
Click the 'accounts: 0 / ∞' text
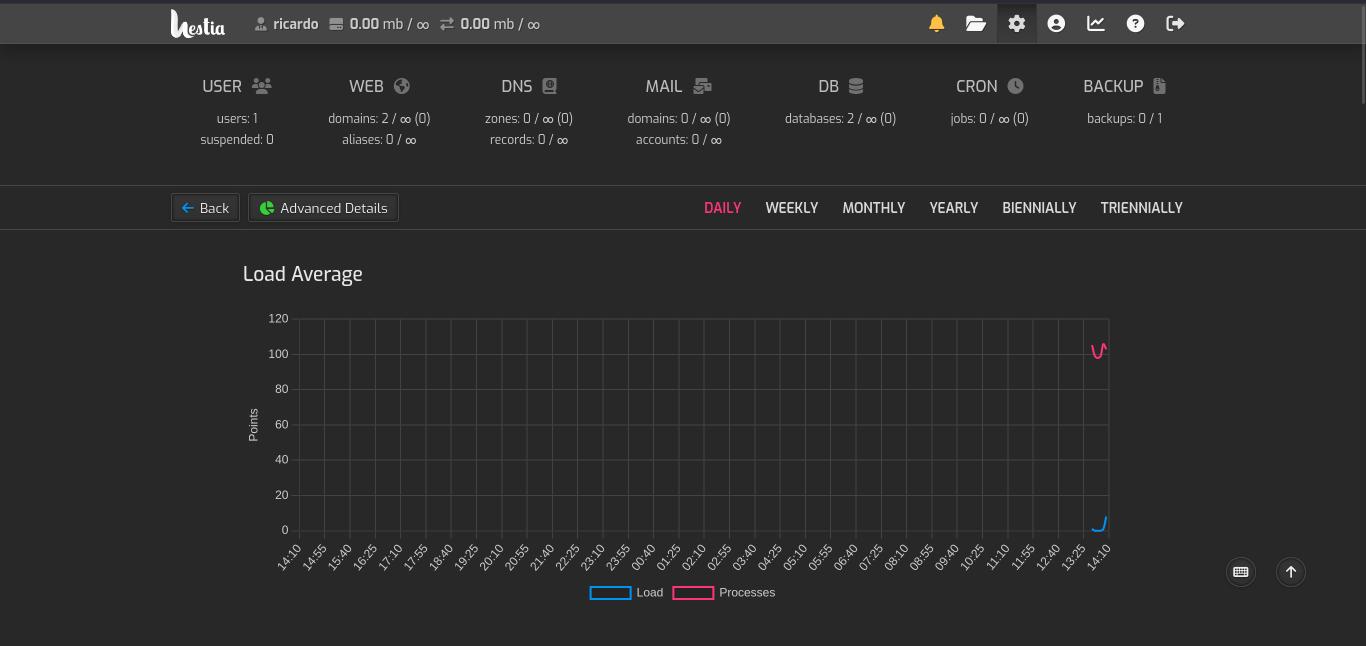679,139
